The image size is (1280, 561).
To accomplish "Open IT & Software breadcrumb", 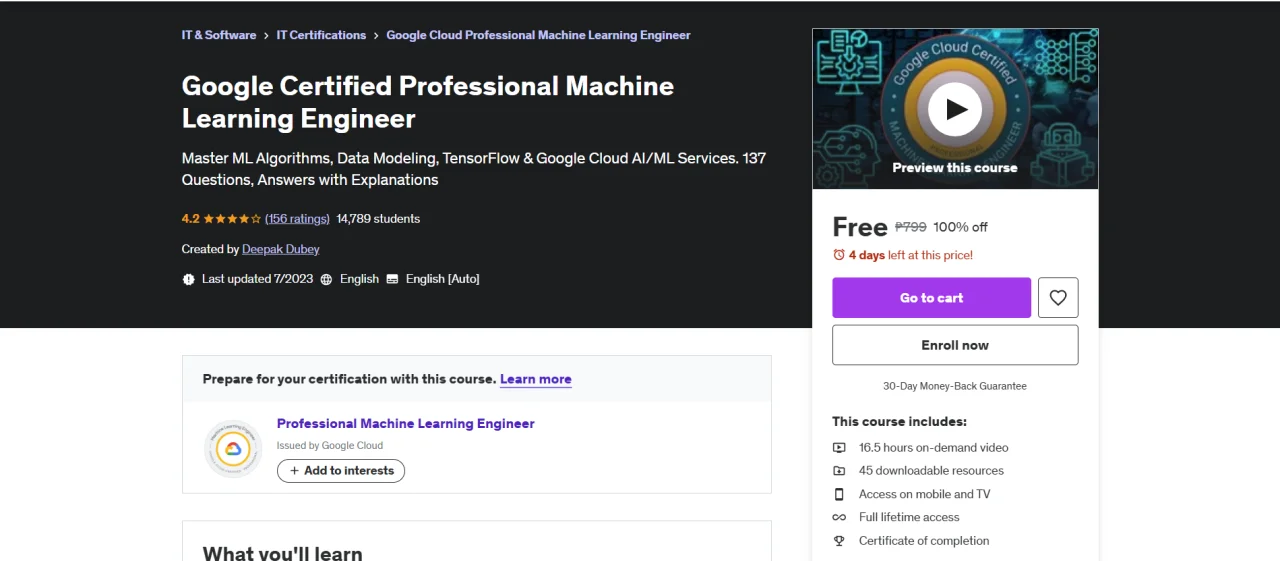I will (x=219, y=35).
